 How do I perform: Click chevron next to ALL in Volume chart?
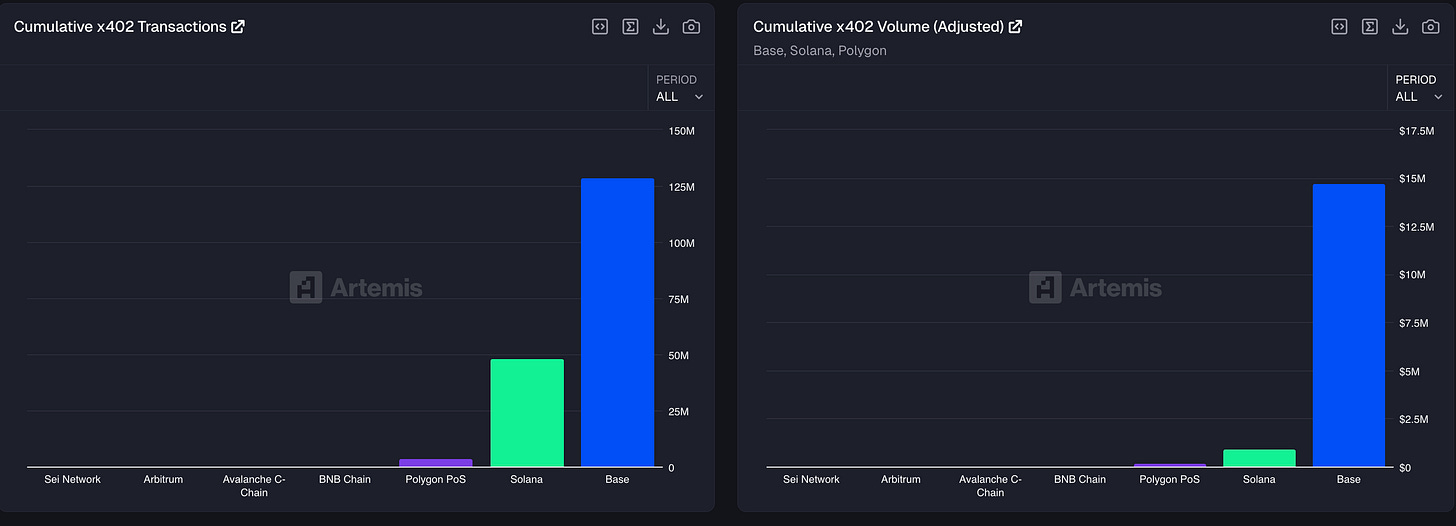click(1438, 97)
